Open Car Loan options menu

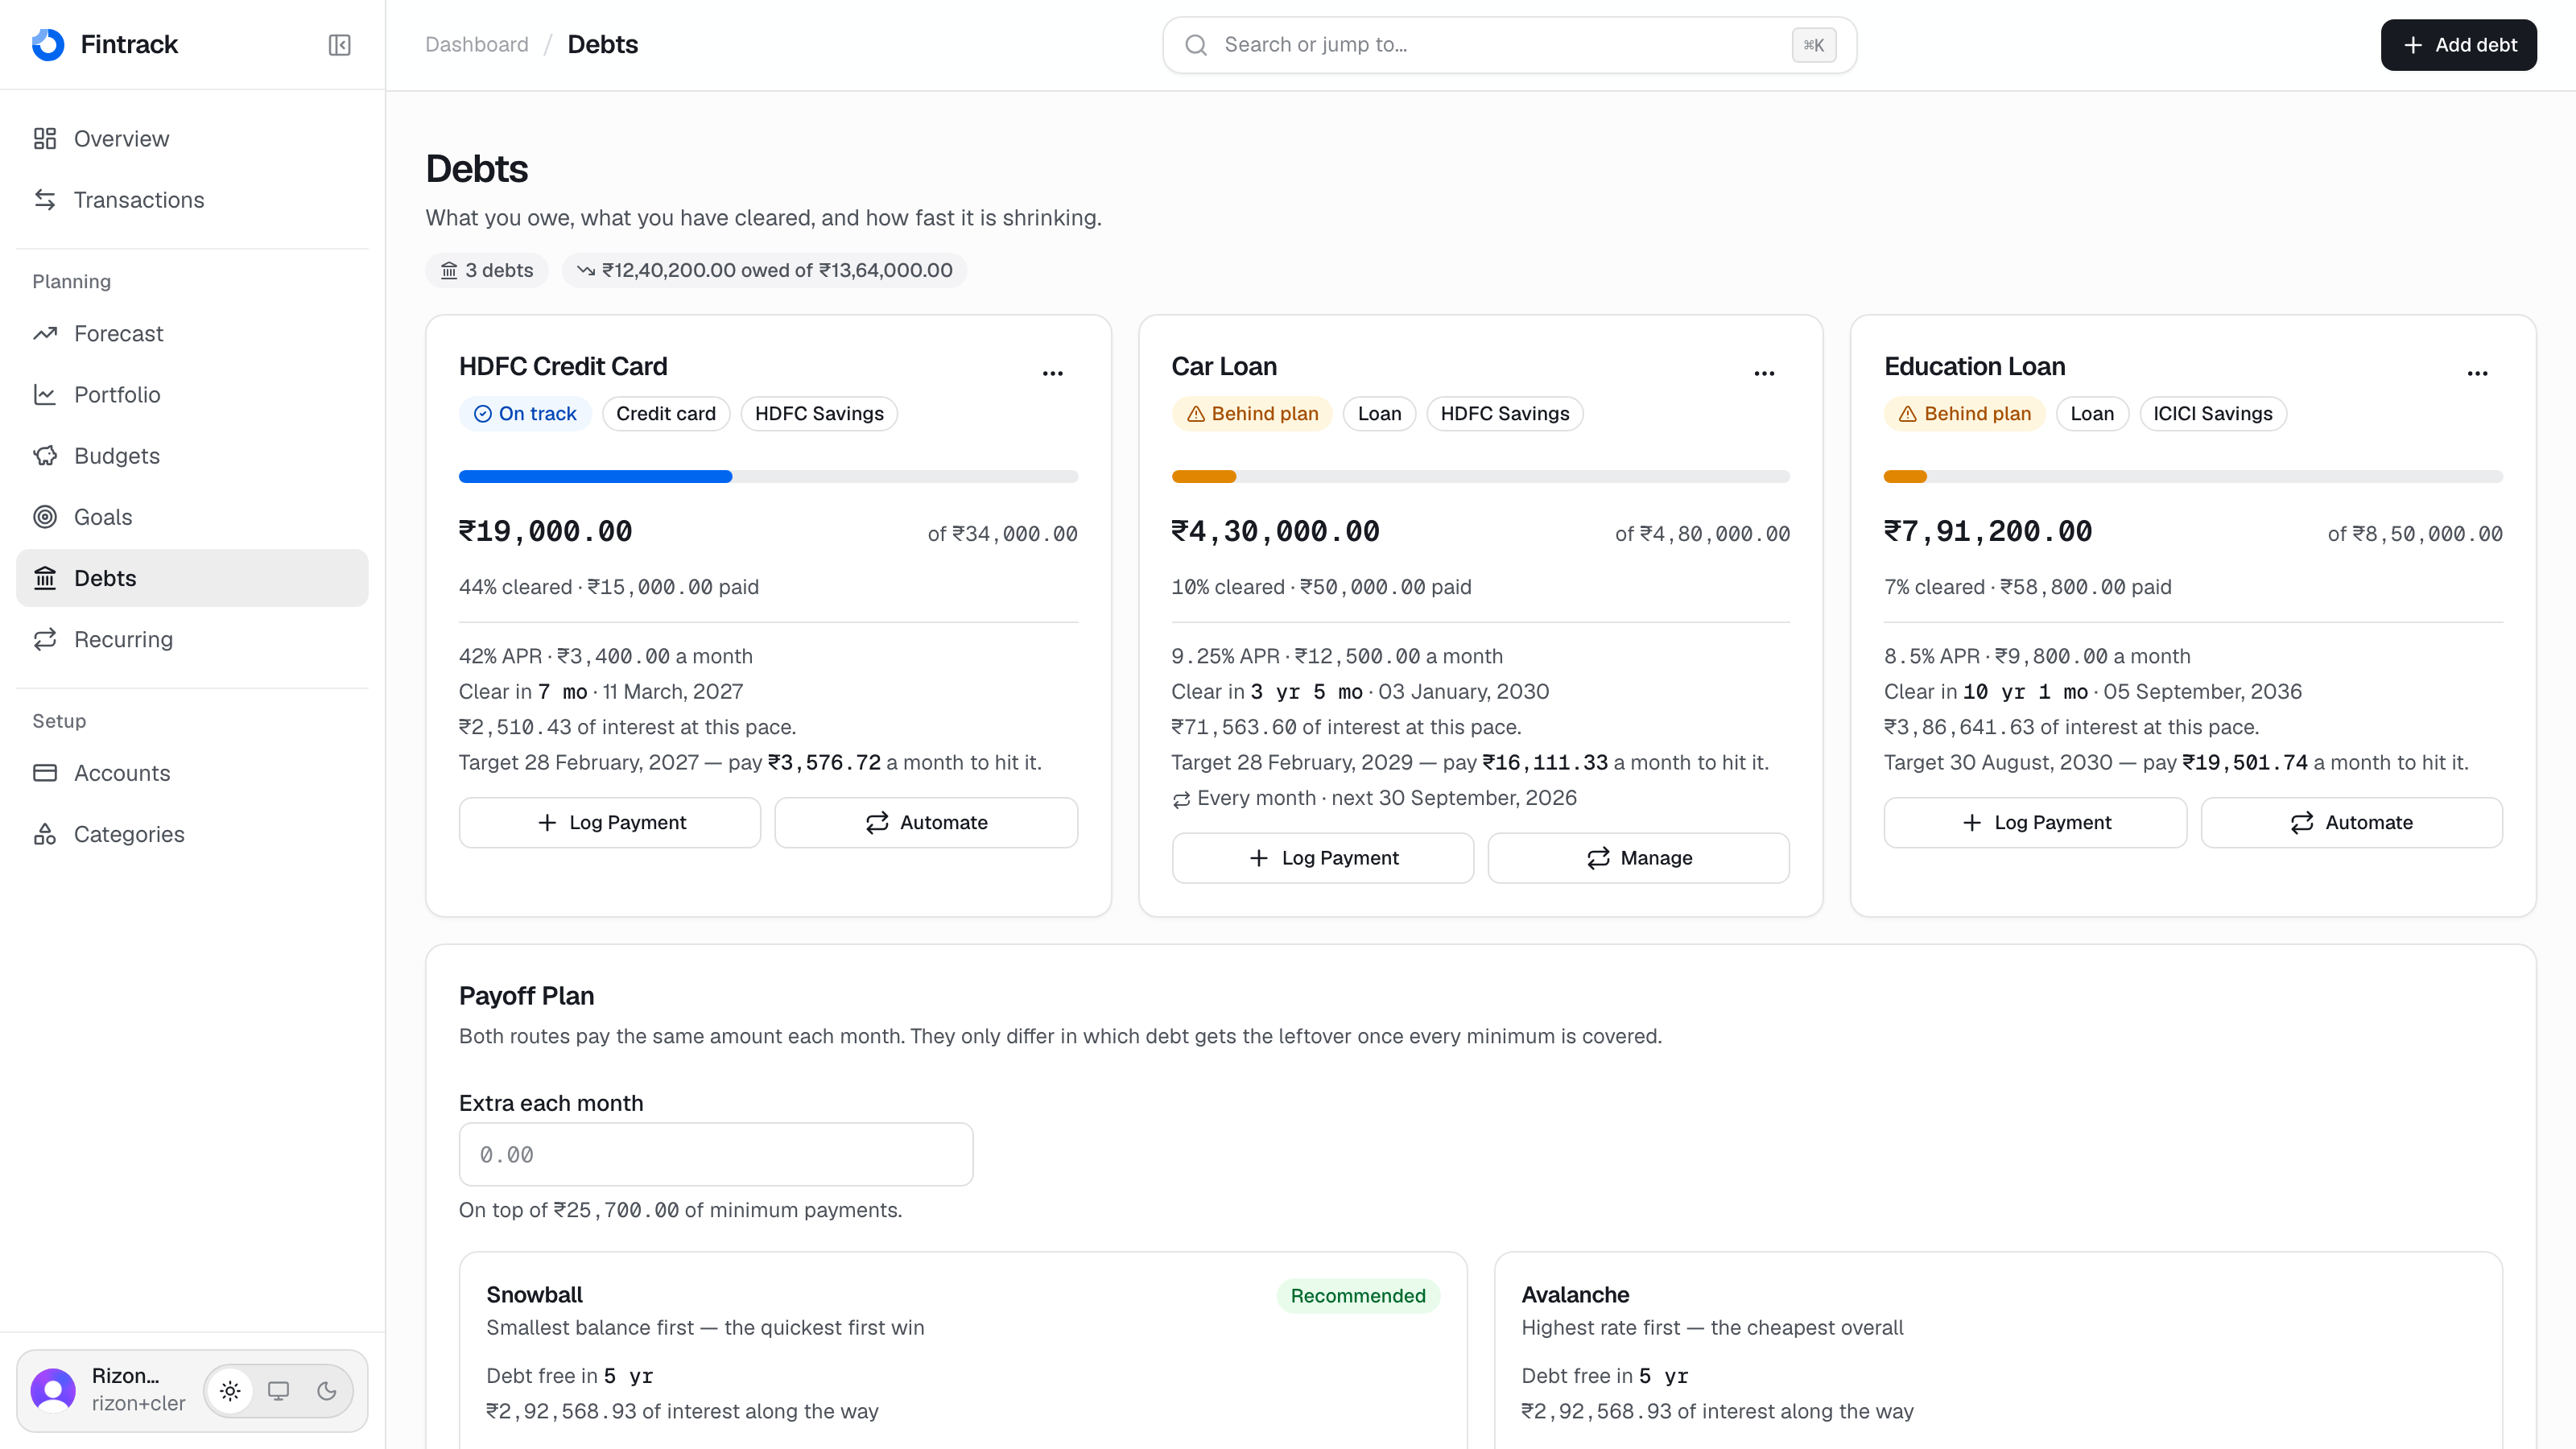point(1765,373)
